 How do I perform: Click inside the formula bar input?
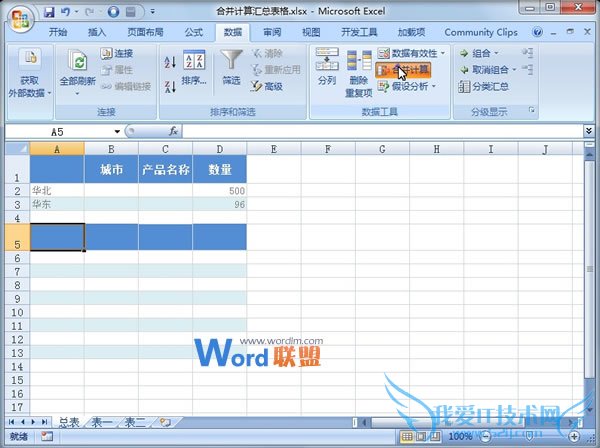383,131
